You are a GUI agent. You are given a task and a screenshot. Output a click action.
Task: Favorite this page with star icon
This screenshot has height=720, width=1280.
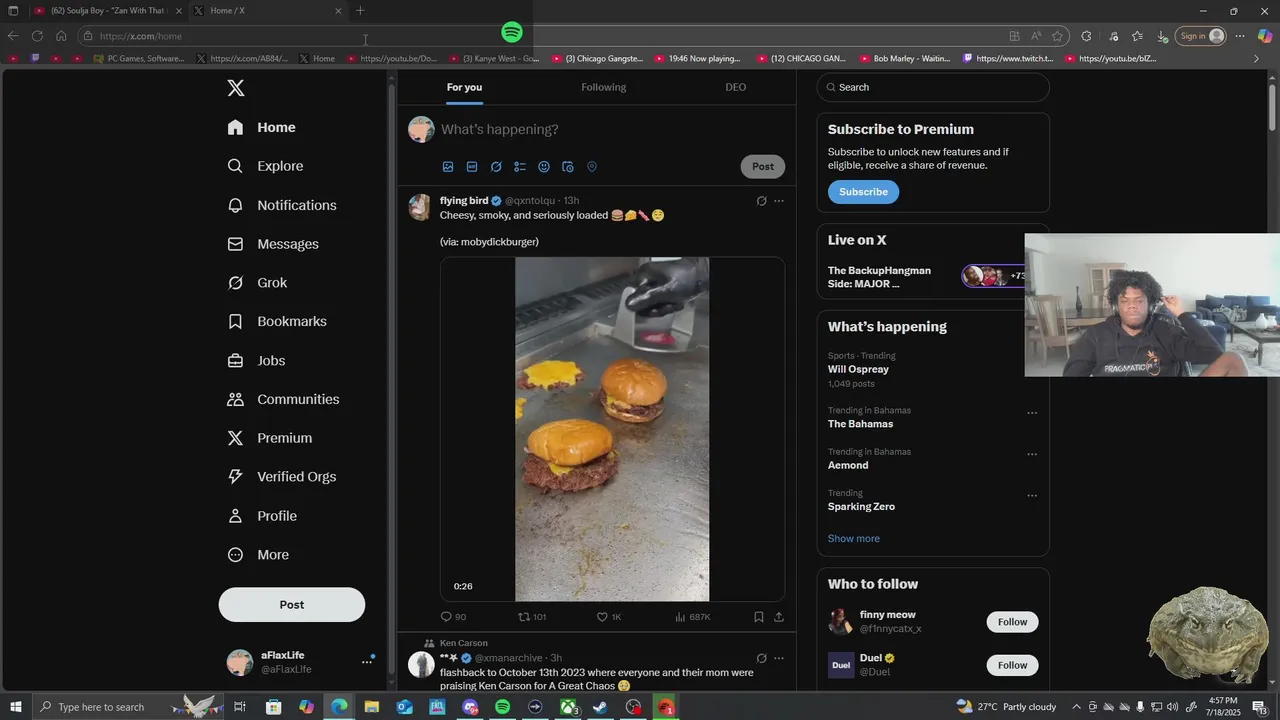tap(1057, 36)
